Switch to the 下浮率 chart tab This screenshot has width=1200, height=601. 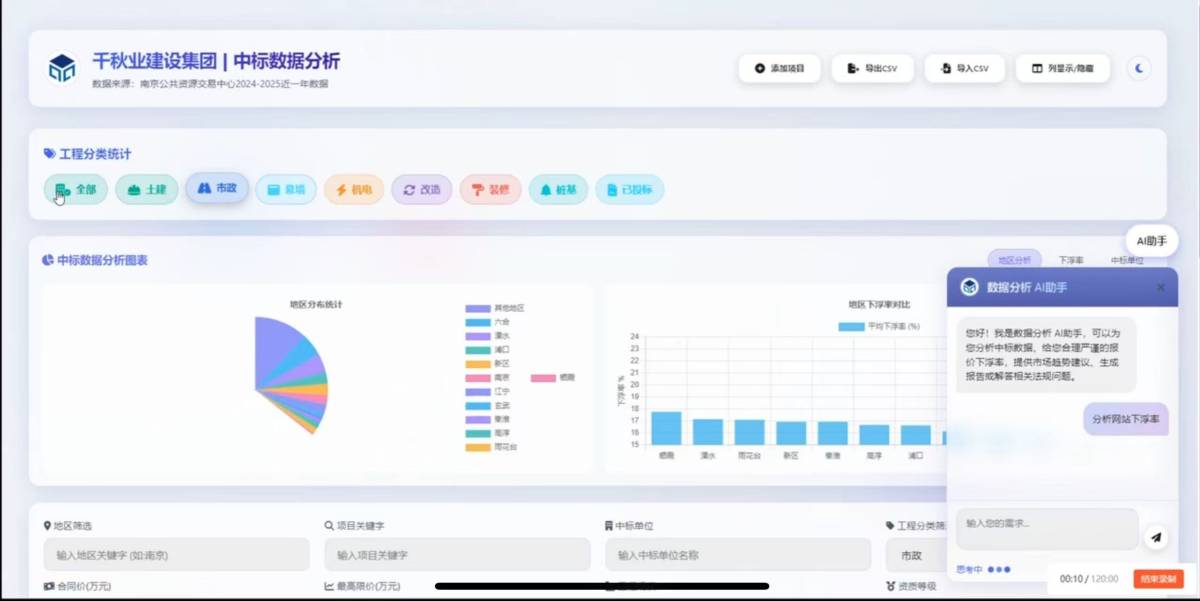point(1071,260)
